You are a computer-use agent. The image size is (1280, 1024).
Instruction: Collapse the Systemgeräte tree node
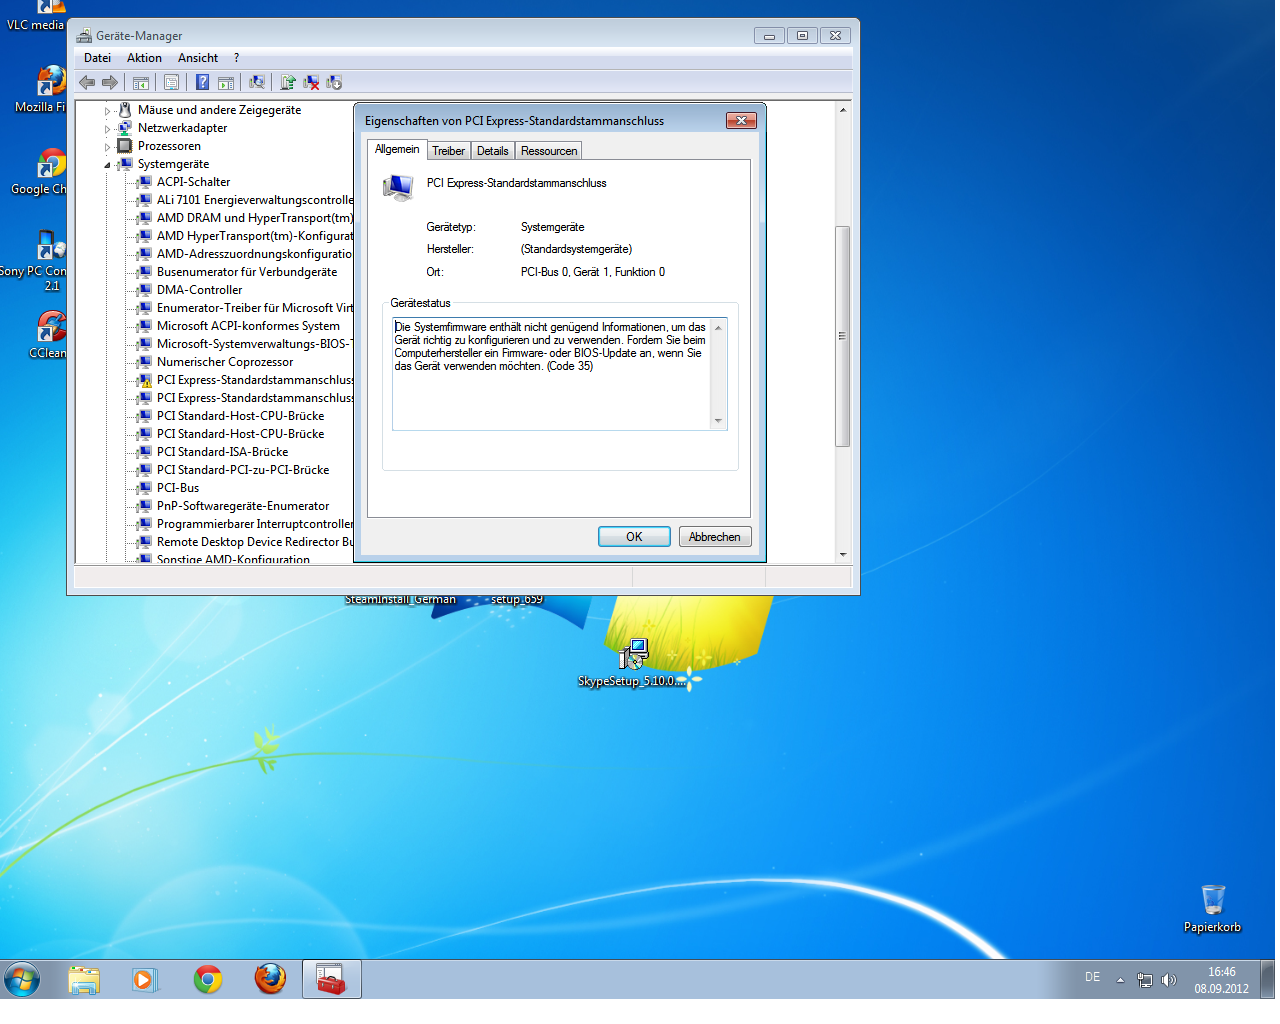pos(108,165)
